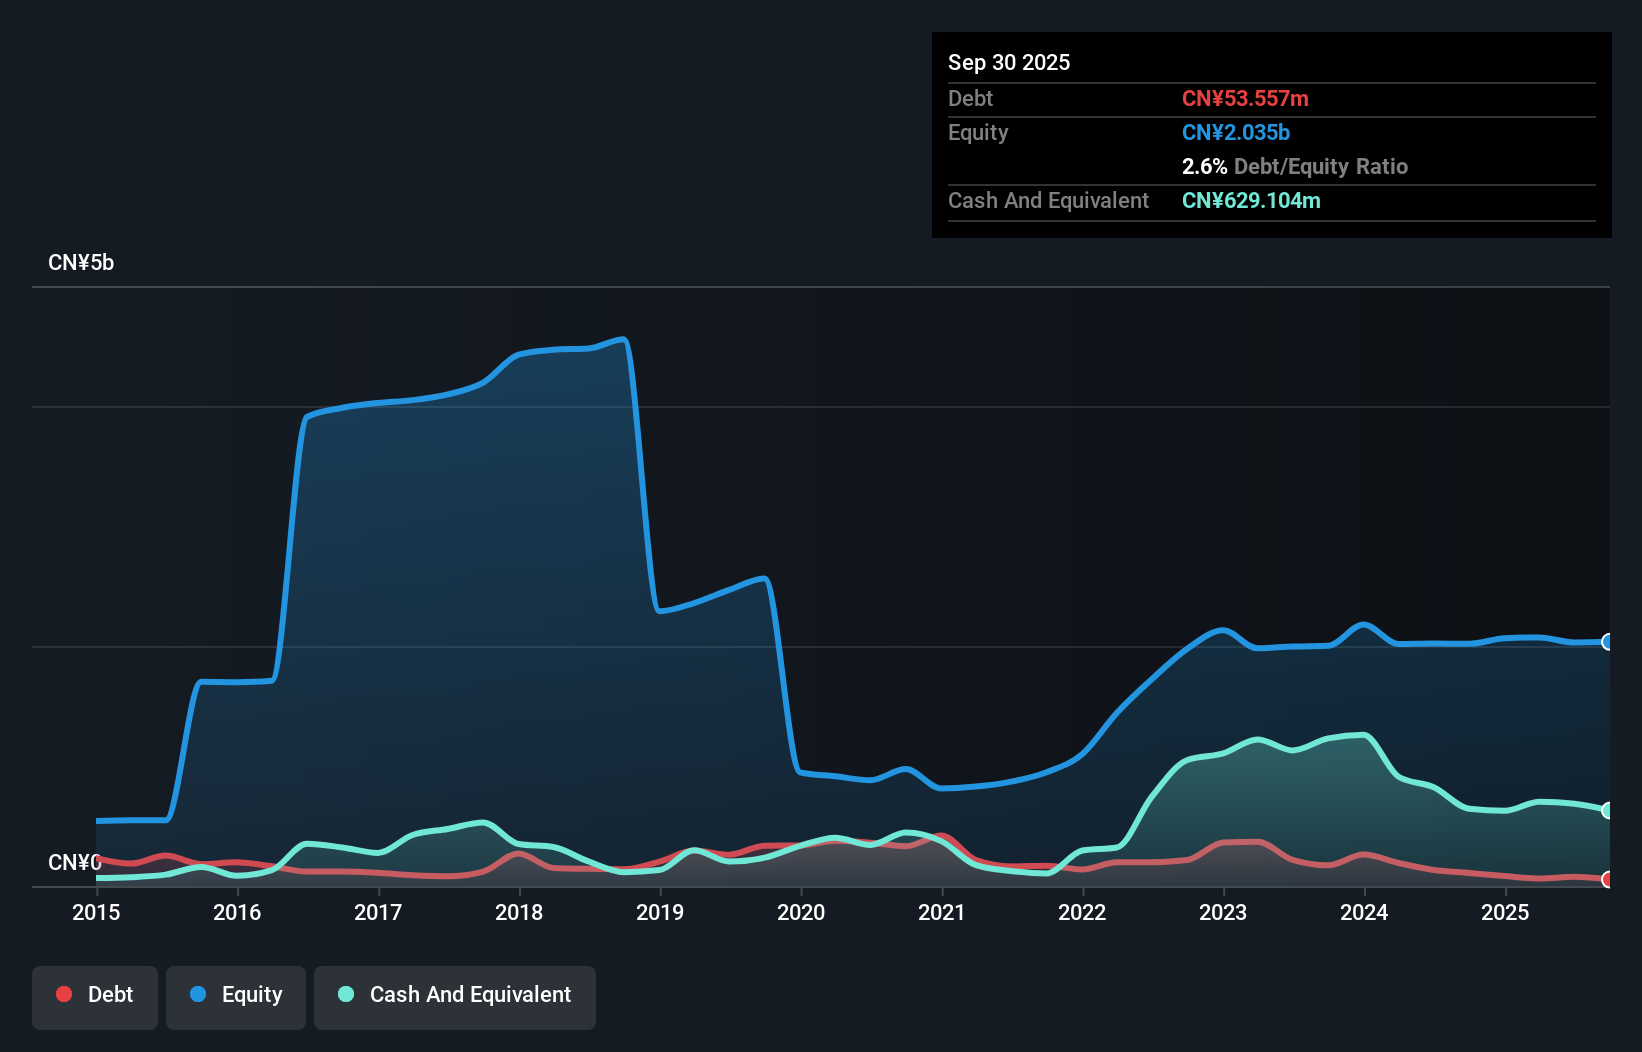This screenshot has height=1052, width=1642.
Task: Click the CN¥2.035b equity value
Action: pos(1236,132)
